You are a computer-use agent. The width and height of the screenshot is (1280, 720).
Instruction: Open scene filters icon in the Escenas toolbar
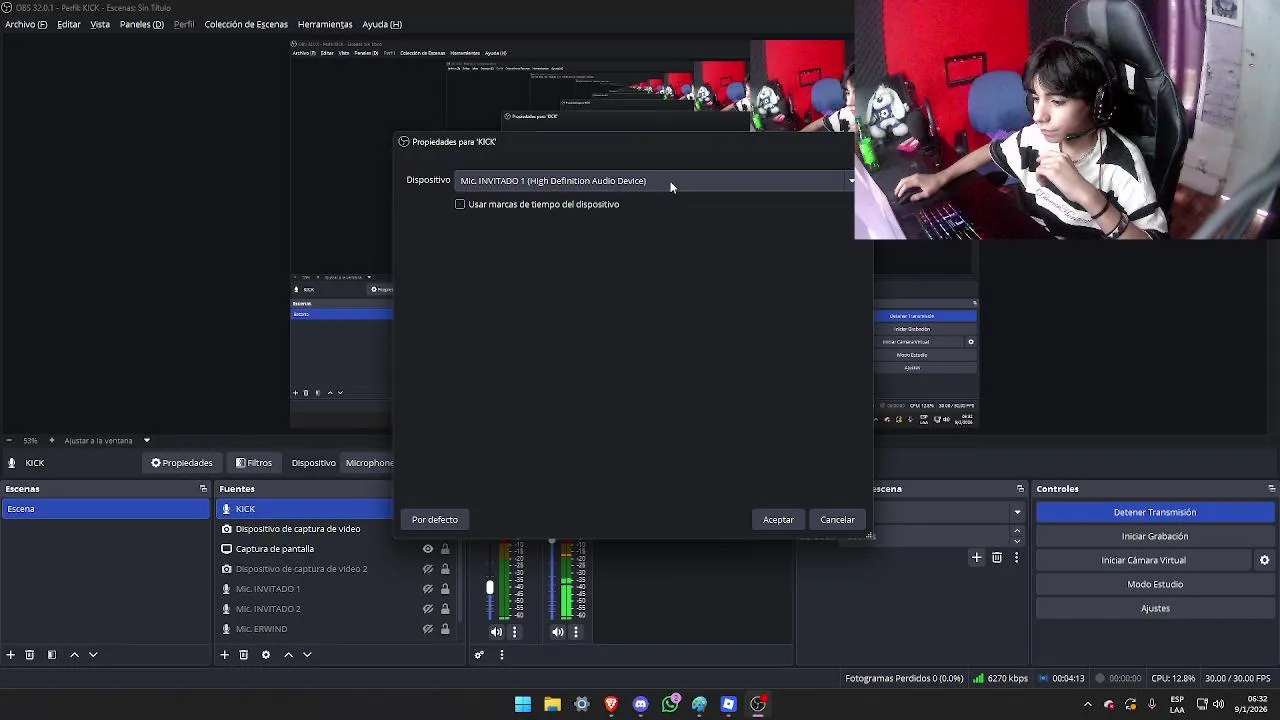tap(52, 654)
